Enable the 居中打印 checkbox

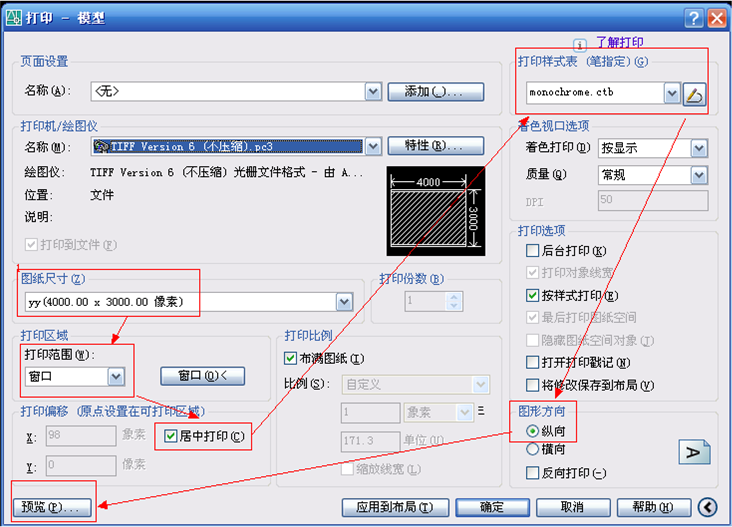(172, 436)
